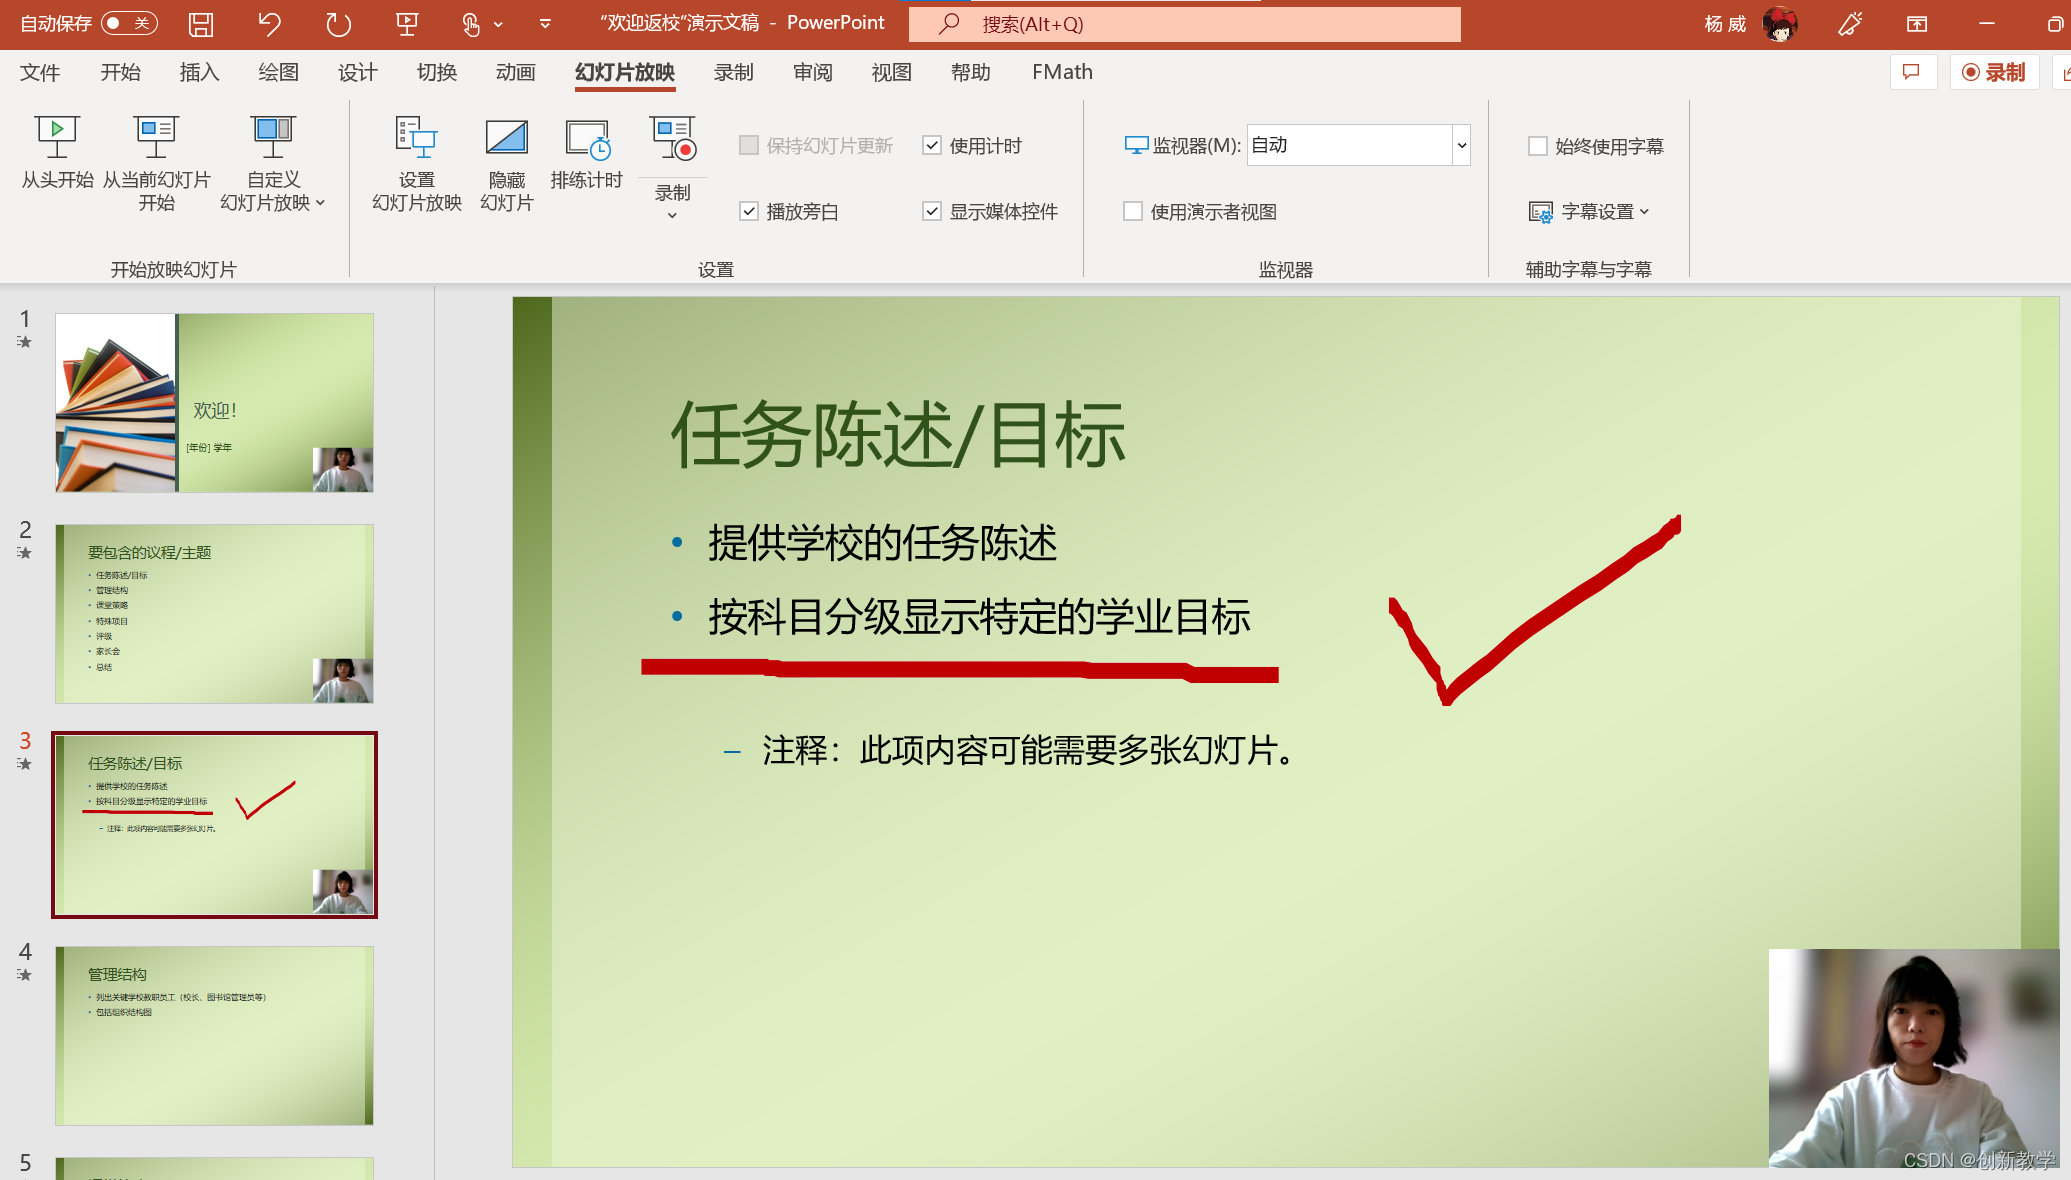
Task: Click the redo icon in title bar
Action: [x=338, y=24]
